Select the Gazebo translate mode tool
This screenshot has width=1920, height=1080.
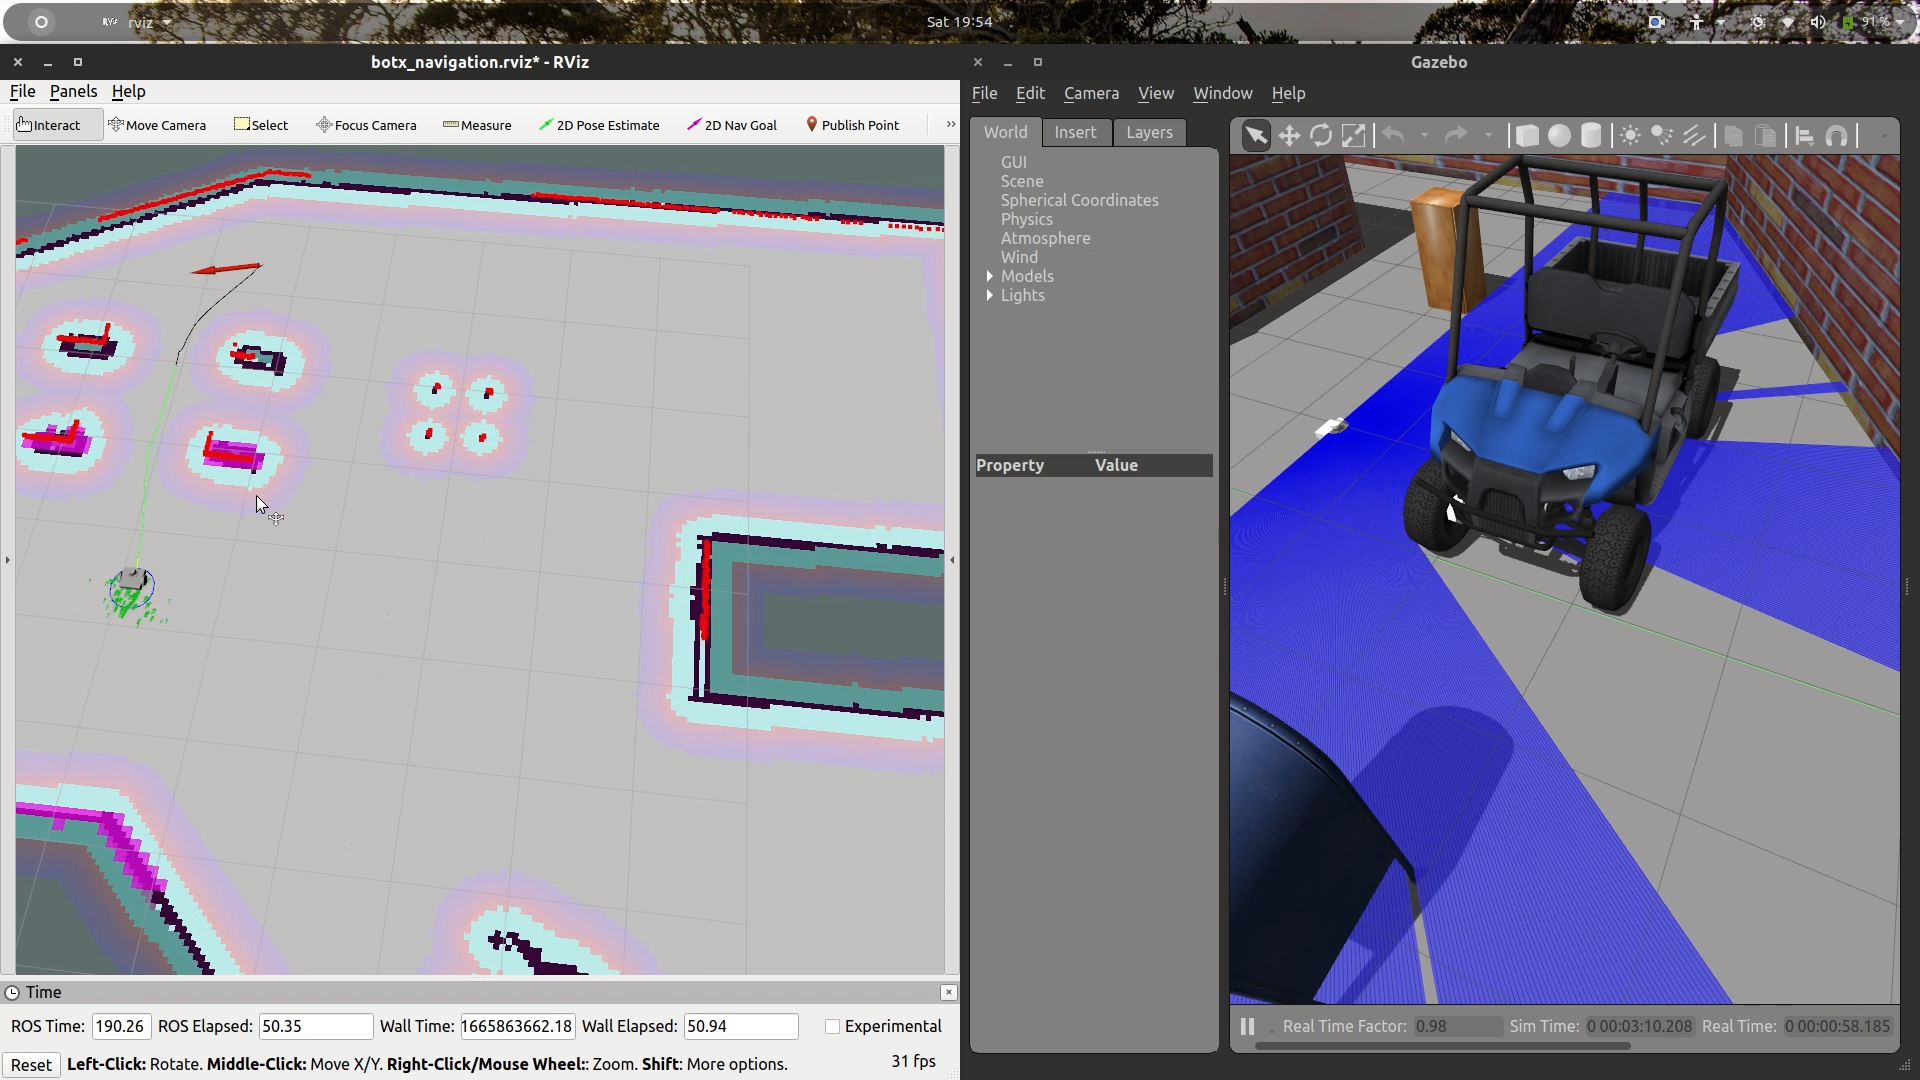point(1289,136)
